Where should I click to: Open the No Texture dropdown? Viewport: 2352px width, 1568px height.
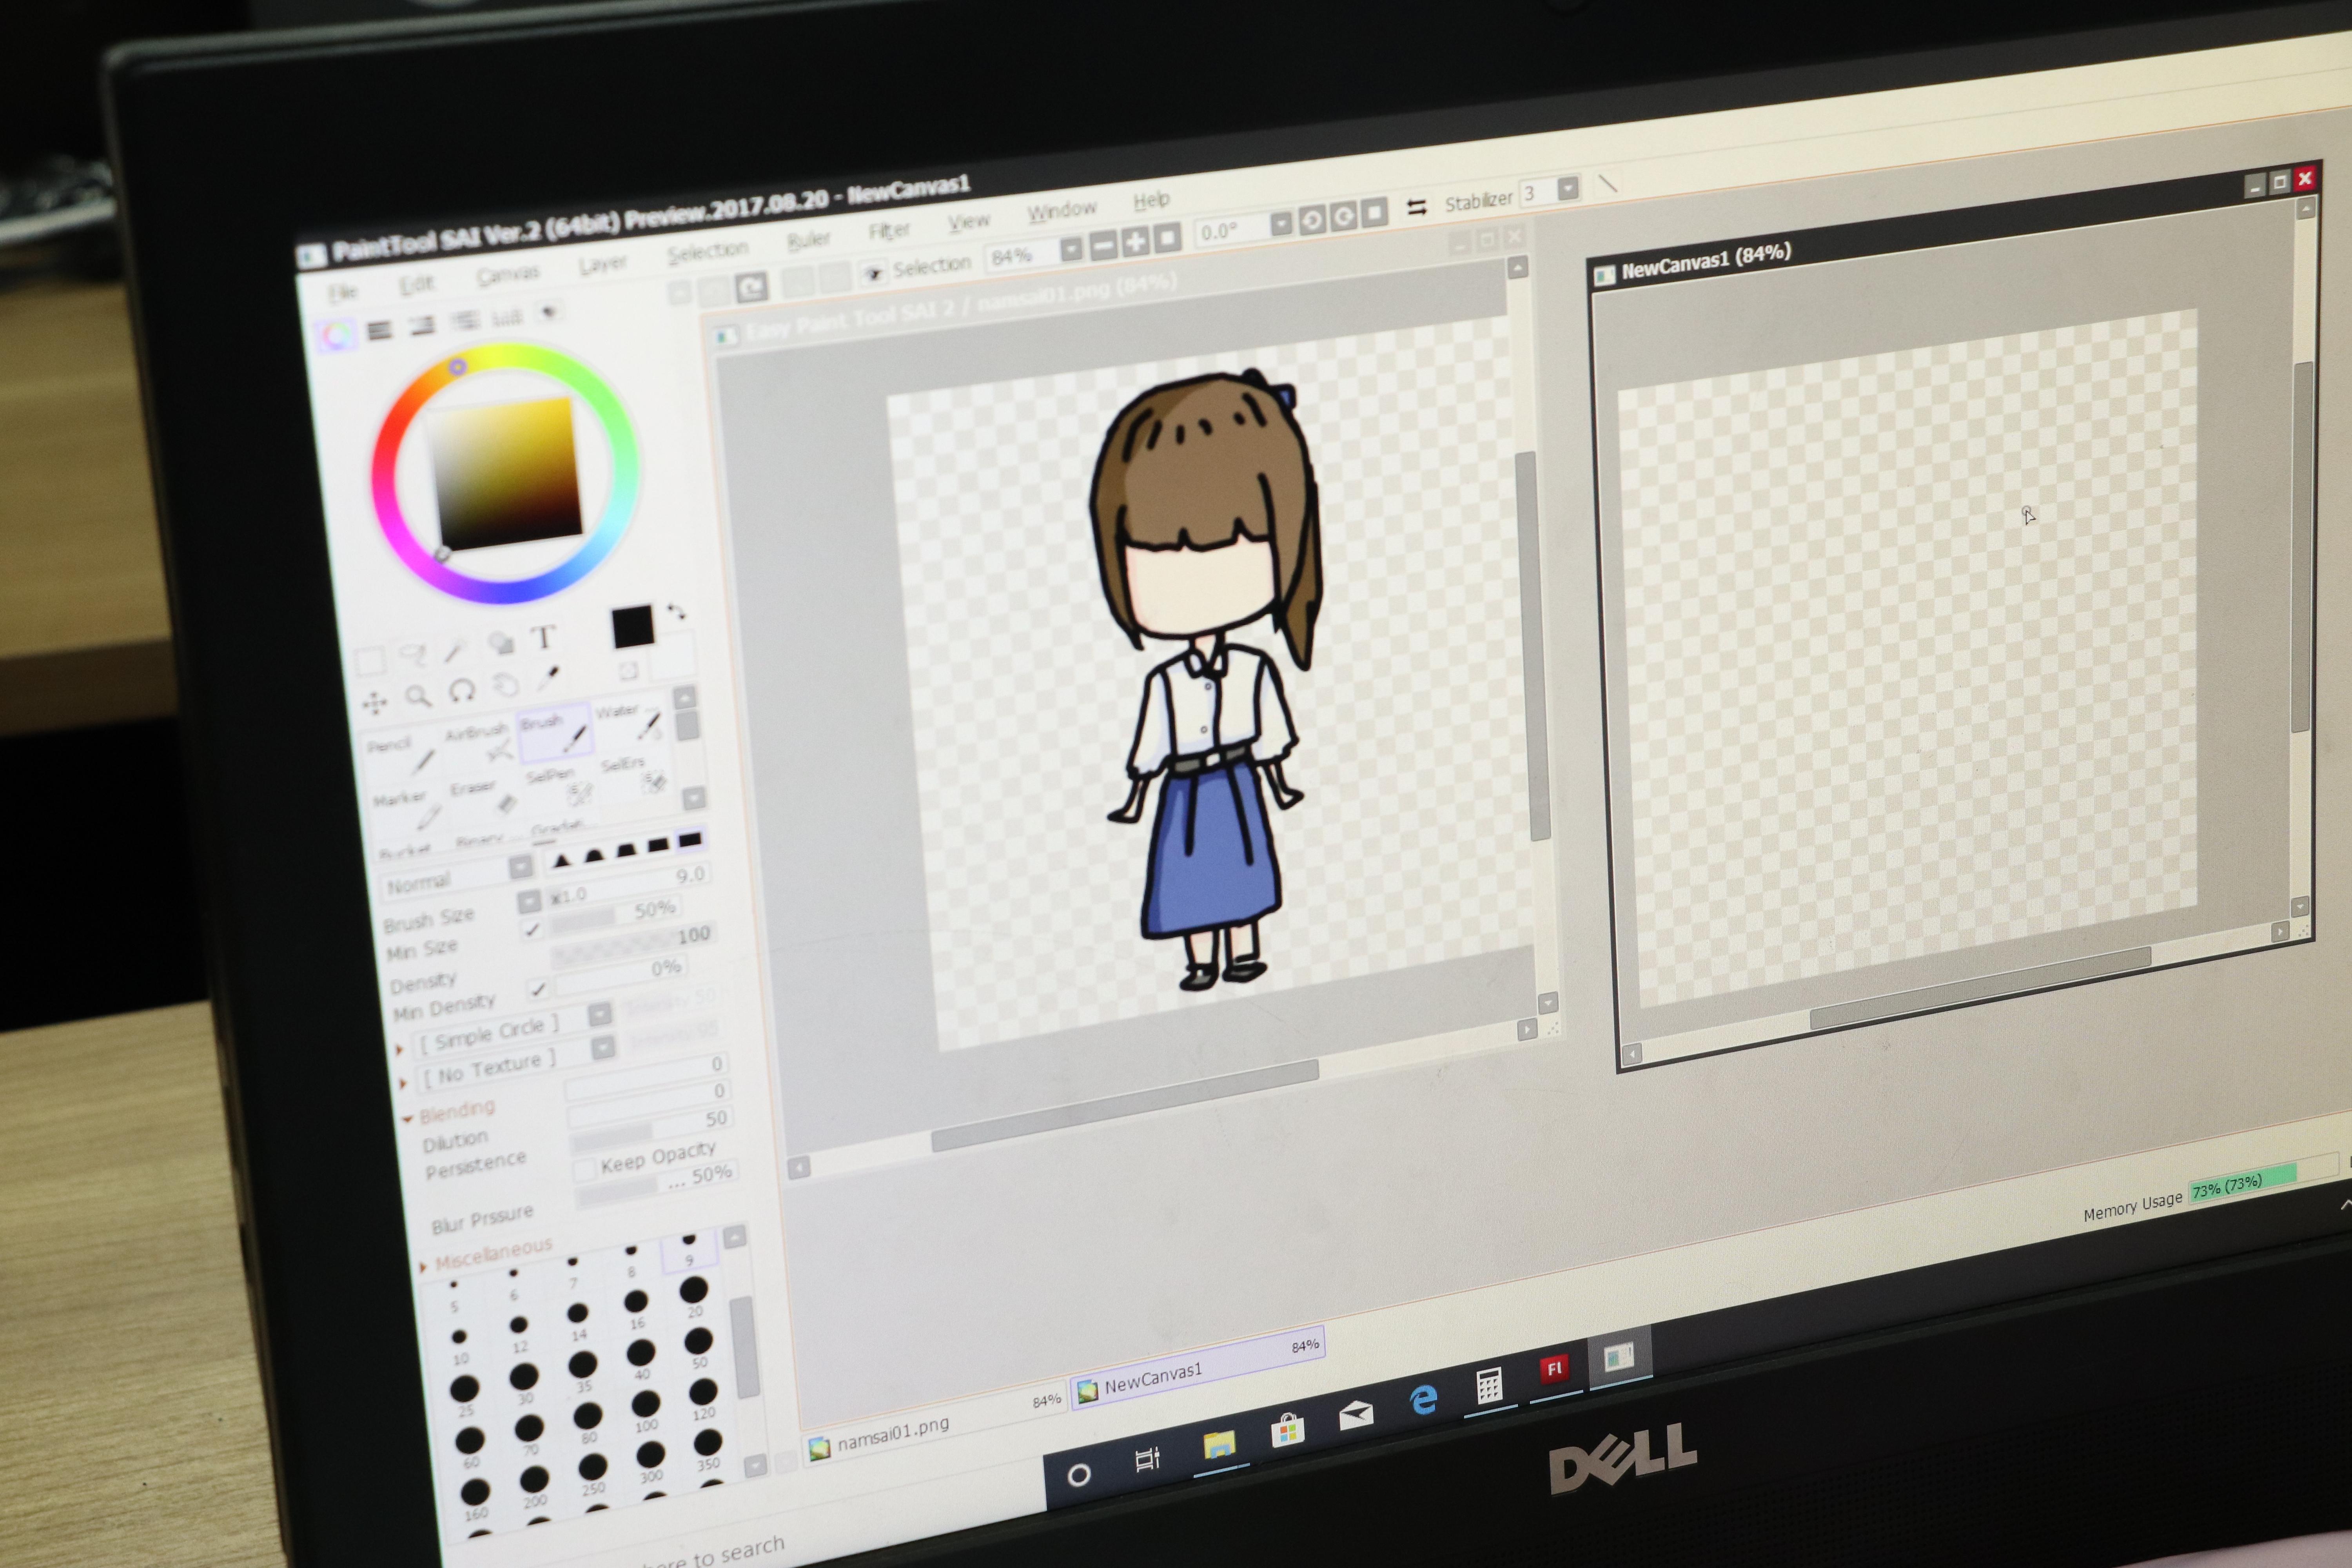(x=603, y=1048)
